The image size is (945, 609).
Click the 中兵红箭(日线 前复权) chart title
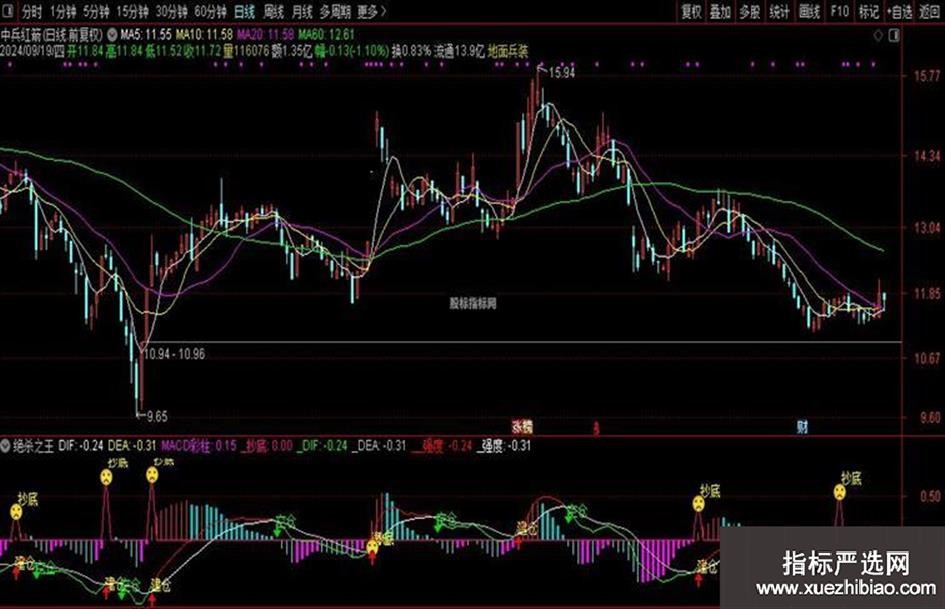point(52,35)
